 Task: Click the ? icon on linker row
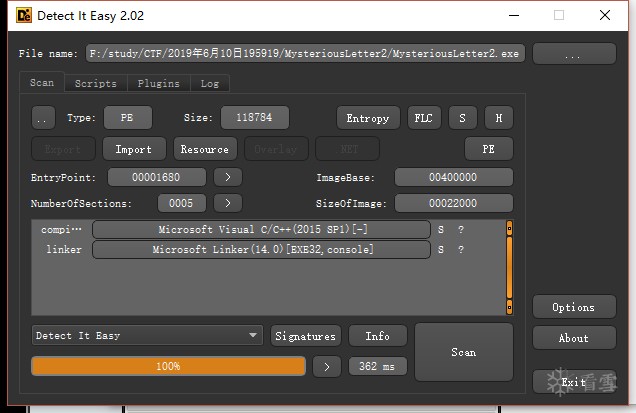[461, 250]
